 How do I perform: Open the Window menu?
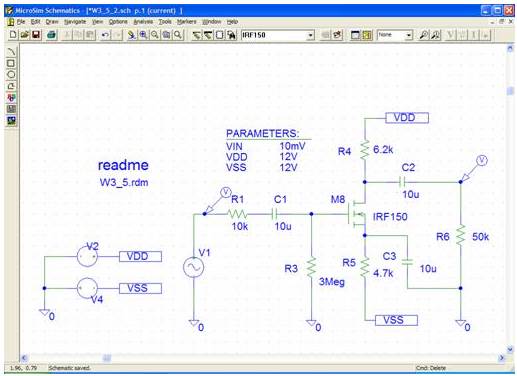coord(212,22)
